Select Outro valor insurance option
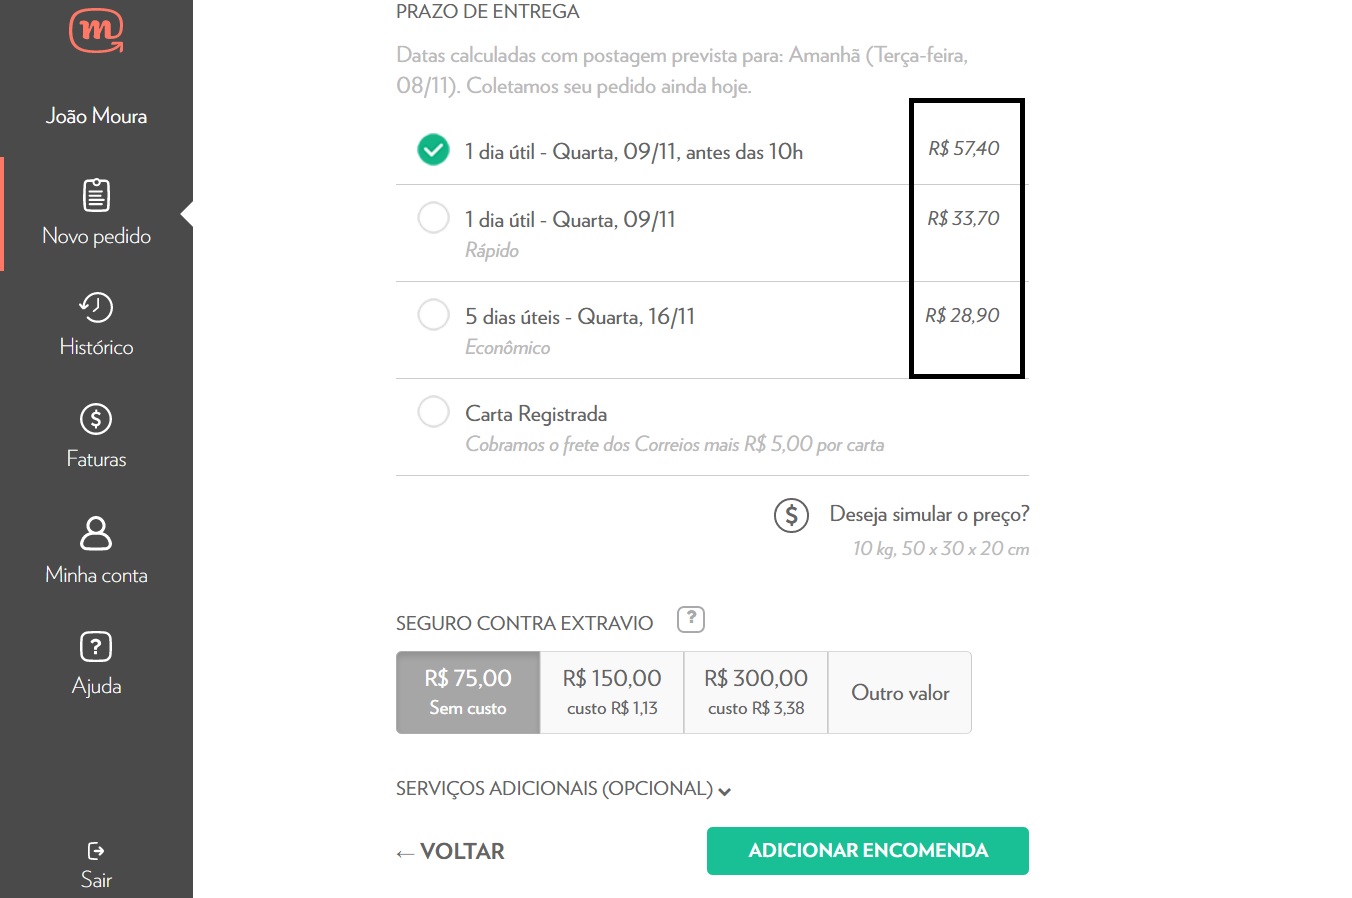The width and height of the screenshot is (1352, 898). click(x=900, y=692)
